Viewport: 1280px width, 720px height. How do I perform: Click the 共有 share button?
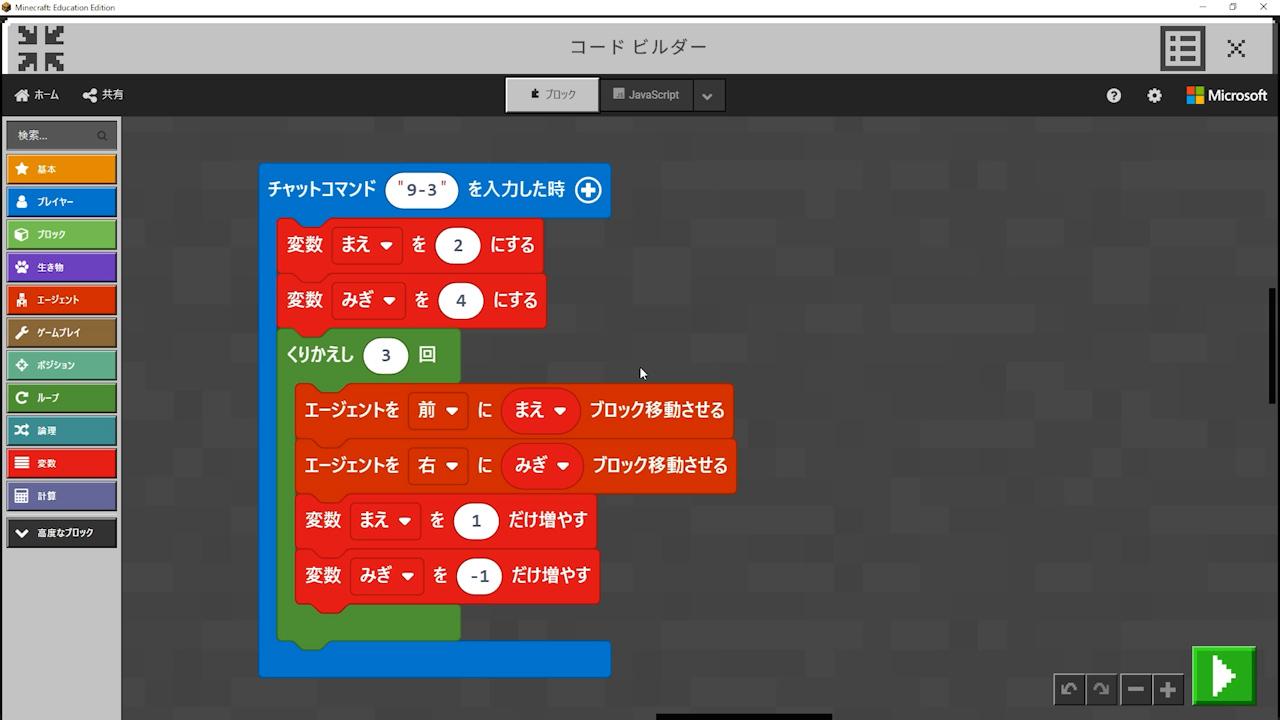pos(103,95)
